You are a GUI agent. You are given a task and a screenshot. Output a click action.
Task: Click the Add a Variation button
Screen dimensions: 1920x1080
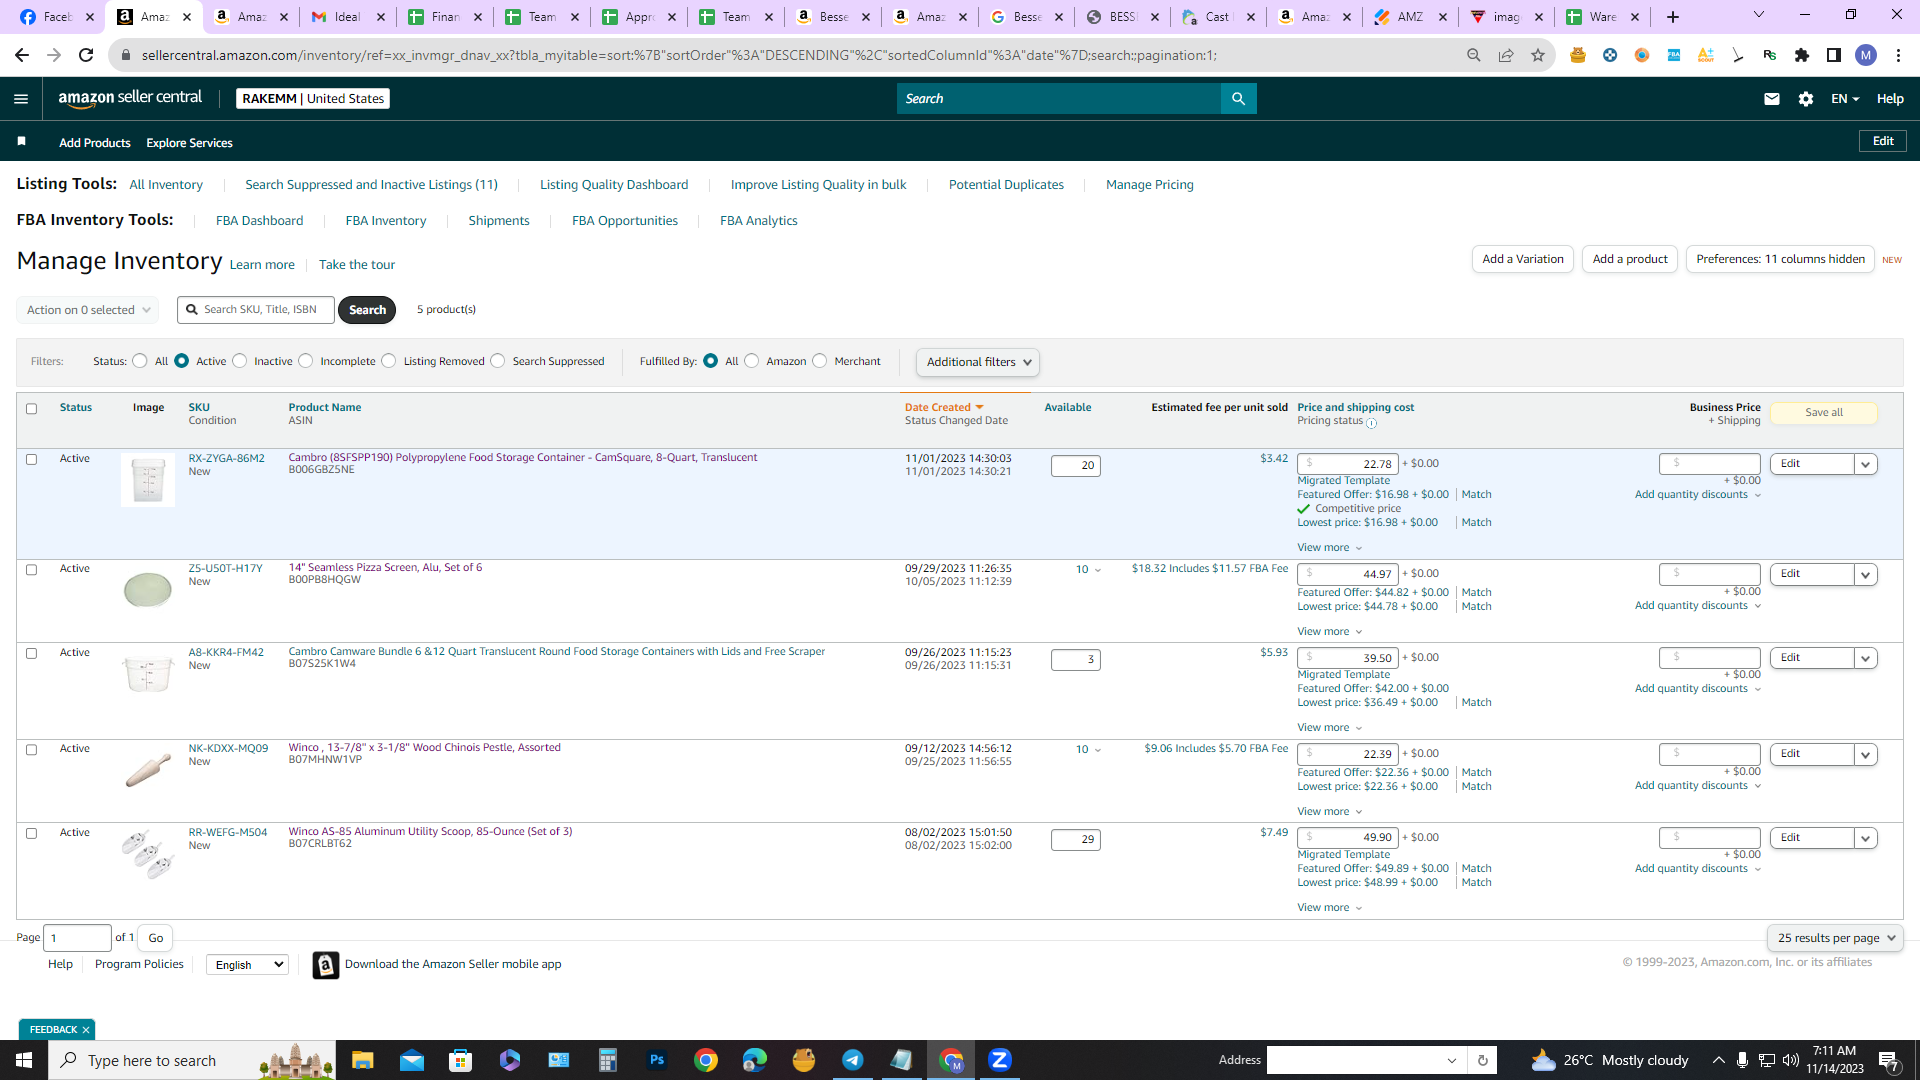[x=1523, y=259]
